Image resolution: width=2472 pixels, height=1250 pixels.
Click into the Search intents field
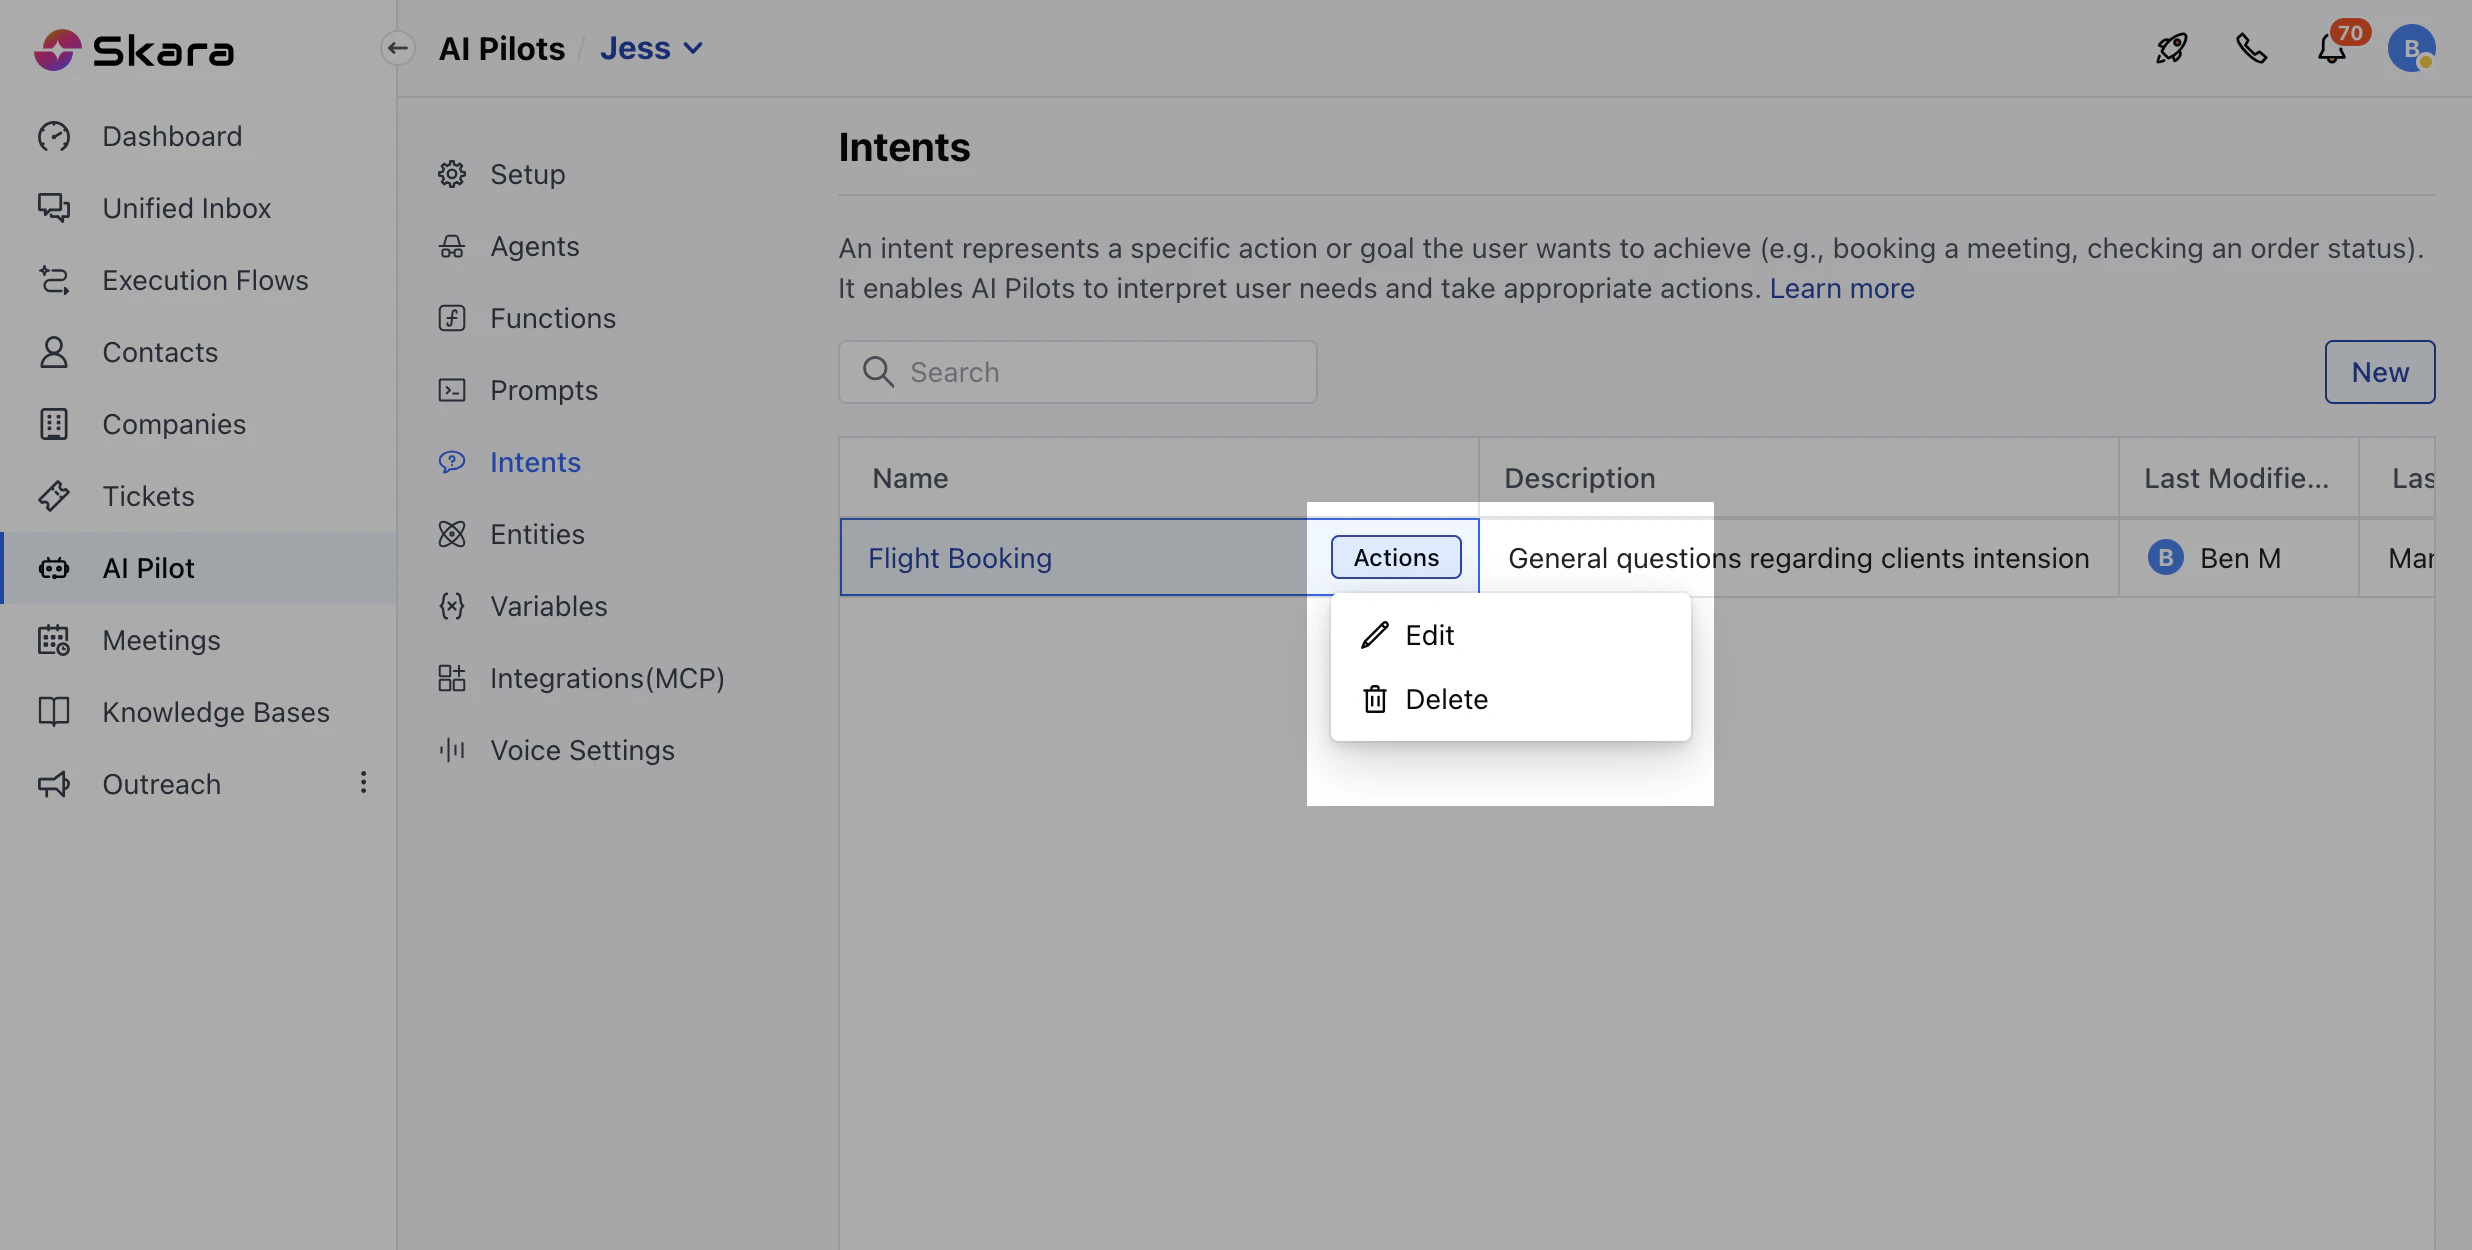click(1078, 372)
